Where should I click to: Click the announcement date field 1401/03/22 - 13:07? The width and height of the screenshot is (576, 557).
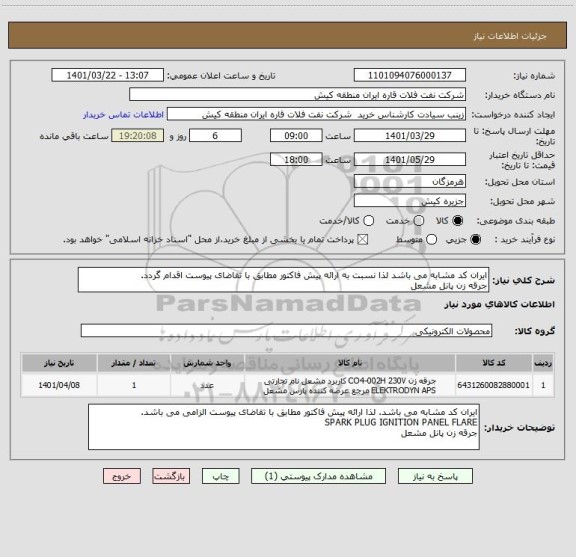tap(108, 75)
